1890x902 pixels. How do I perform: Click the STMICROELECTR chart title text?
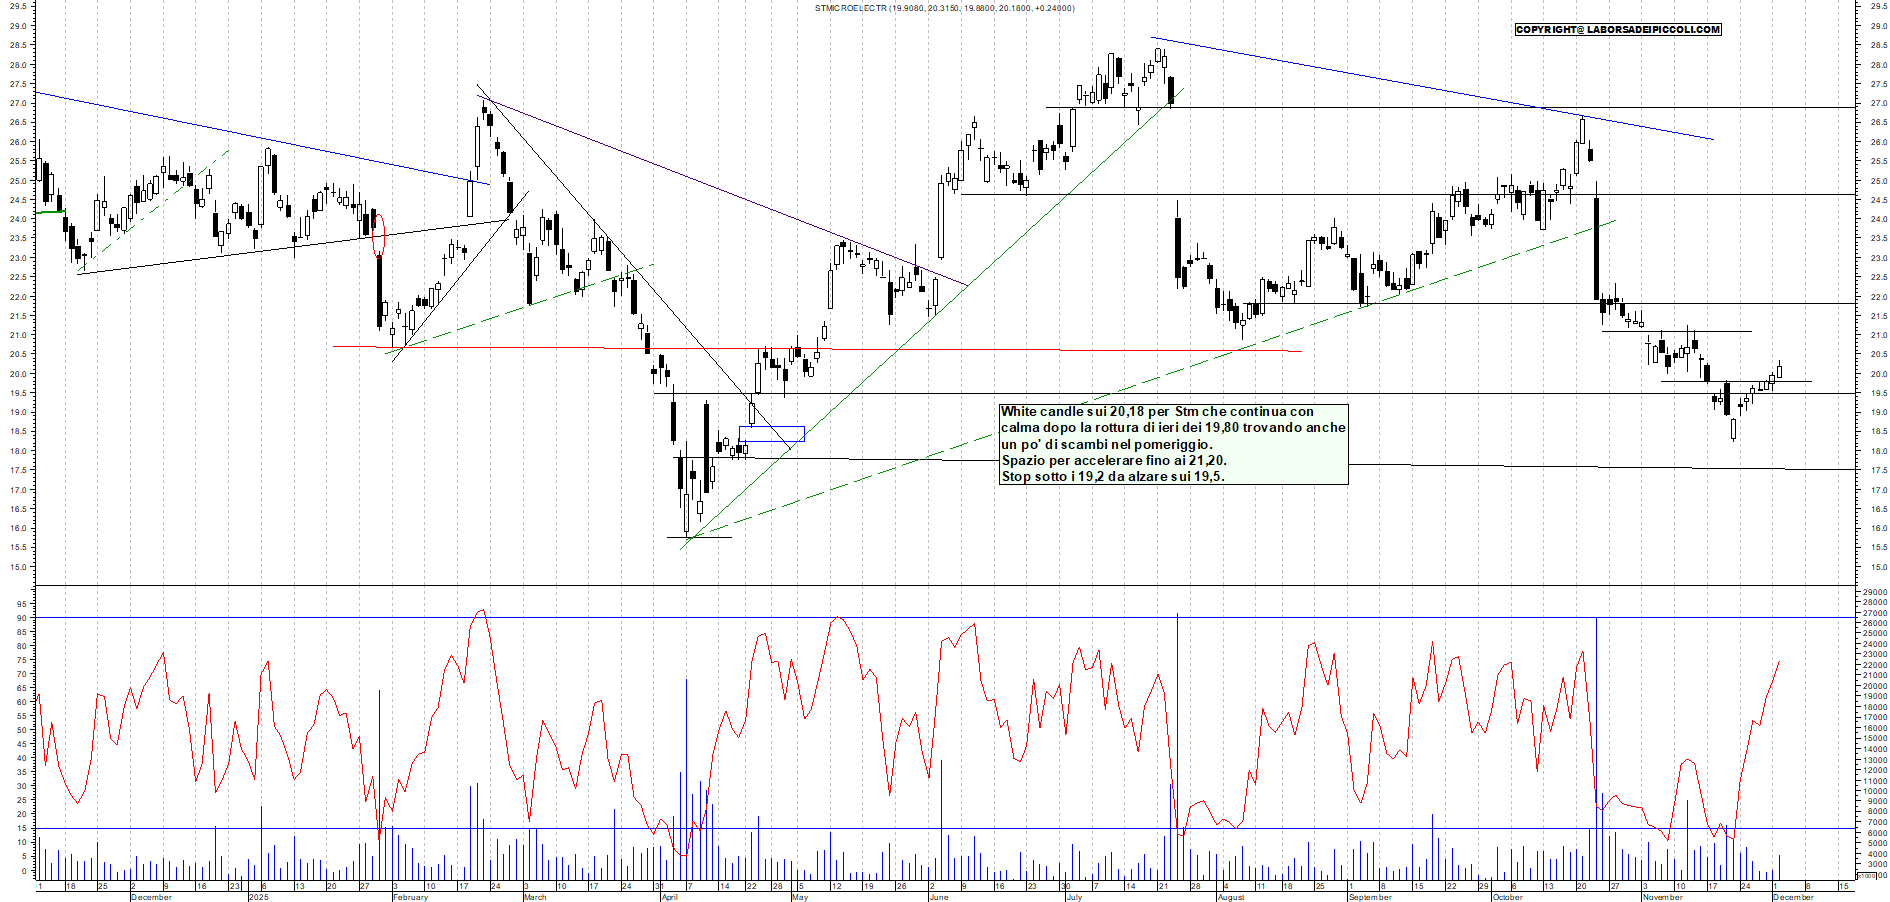coord(850,8)
